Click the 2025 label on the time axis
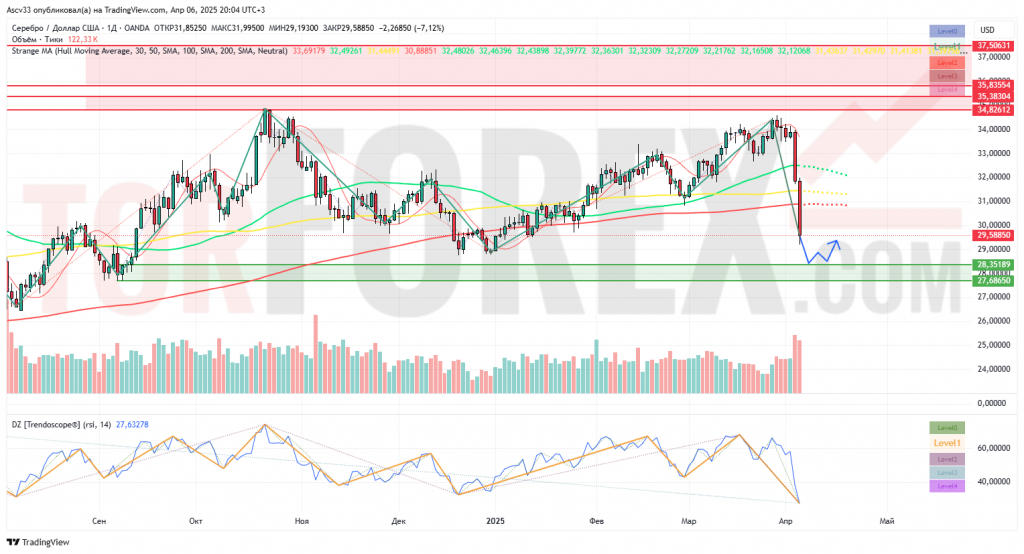Viewport: 1024px width, 554px height. point(496,521)
